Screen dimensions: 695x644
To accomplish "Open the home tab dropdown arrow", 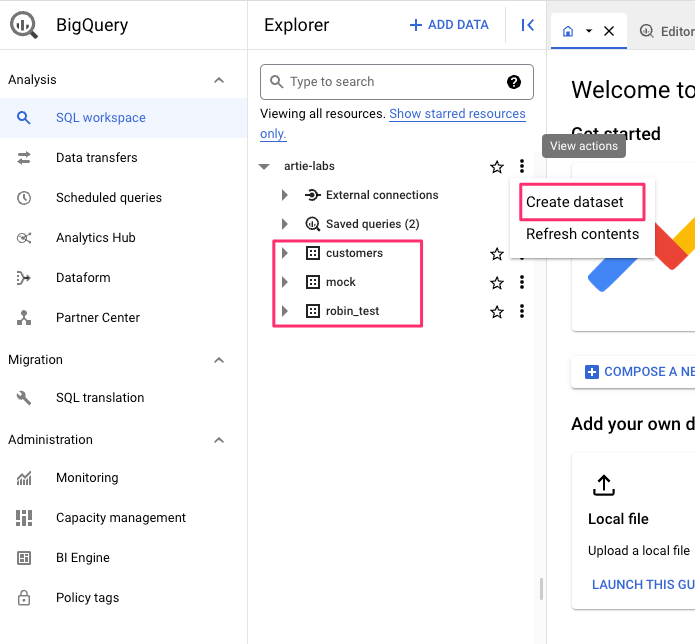I will [x=589, y=31].
